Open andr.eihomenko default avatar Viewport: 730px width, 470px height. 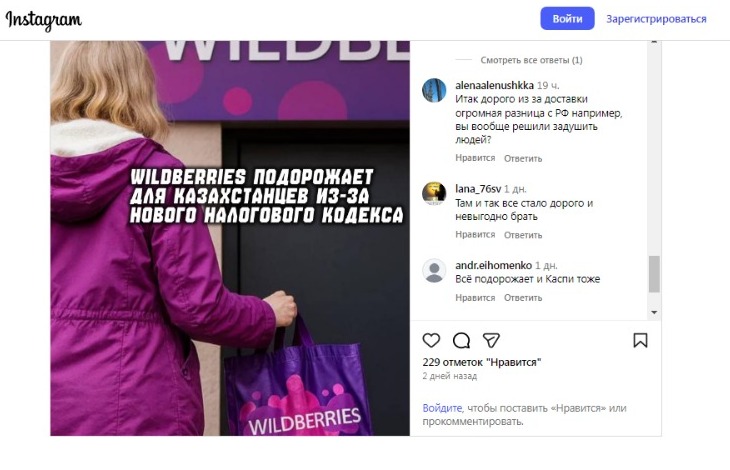(434, 270)
